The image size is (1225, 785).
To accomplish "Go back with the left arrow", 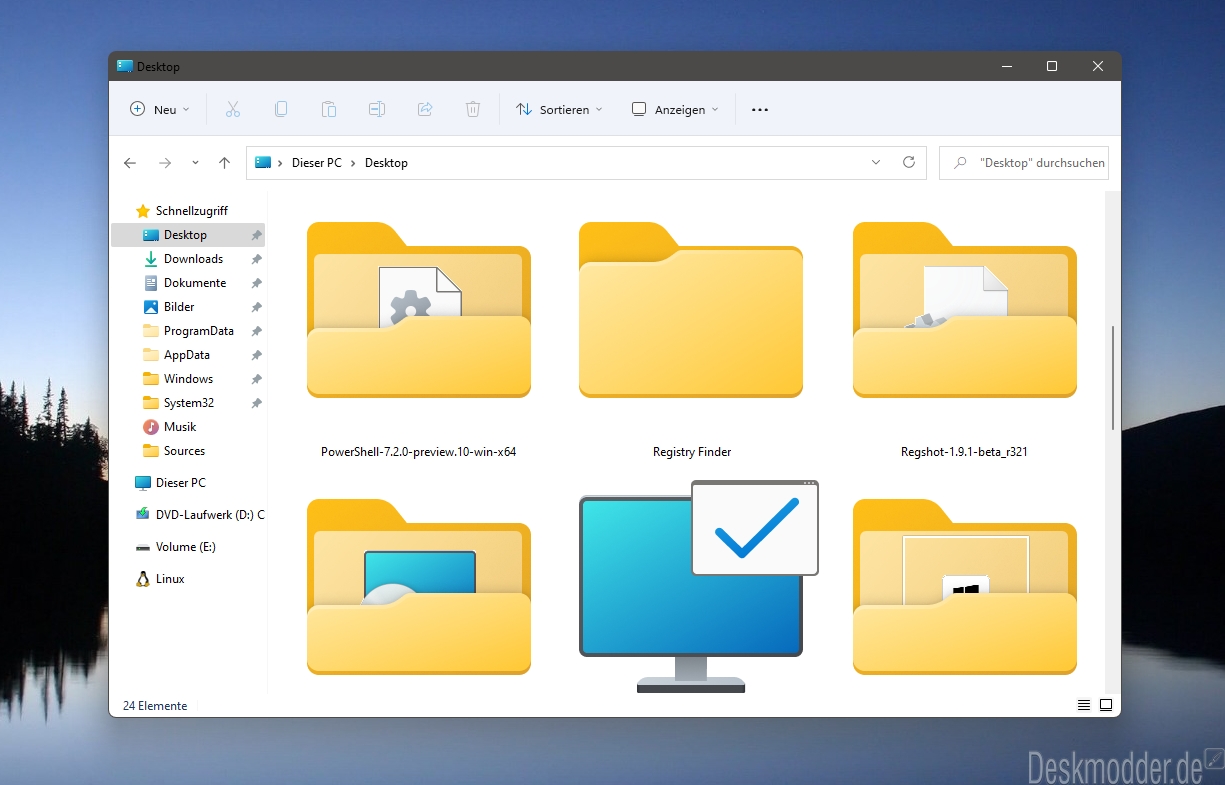I will (130, 163).
